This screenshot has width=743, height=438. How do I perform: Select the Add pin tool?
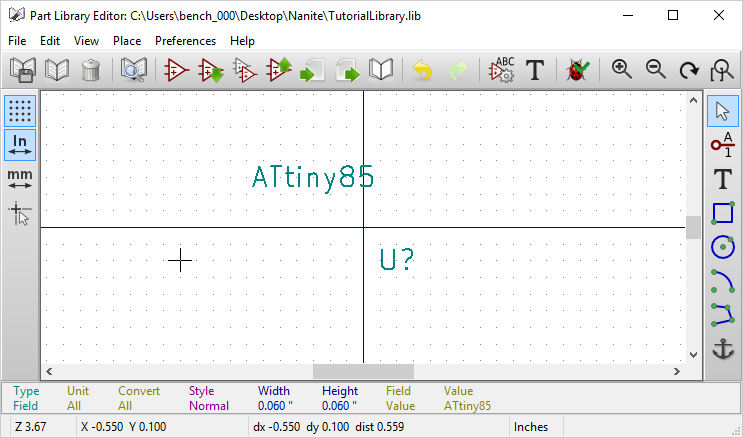pyautogui.click(x=722, y=145)
